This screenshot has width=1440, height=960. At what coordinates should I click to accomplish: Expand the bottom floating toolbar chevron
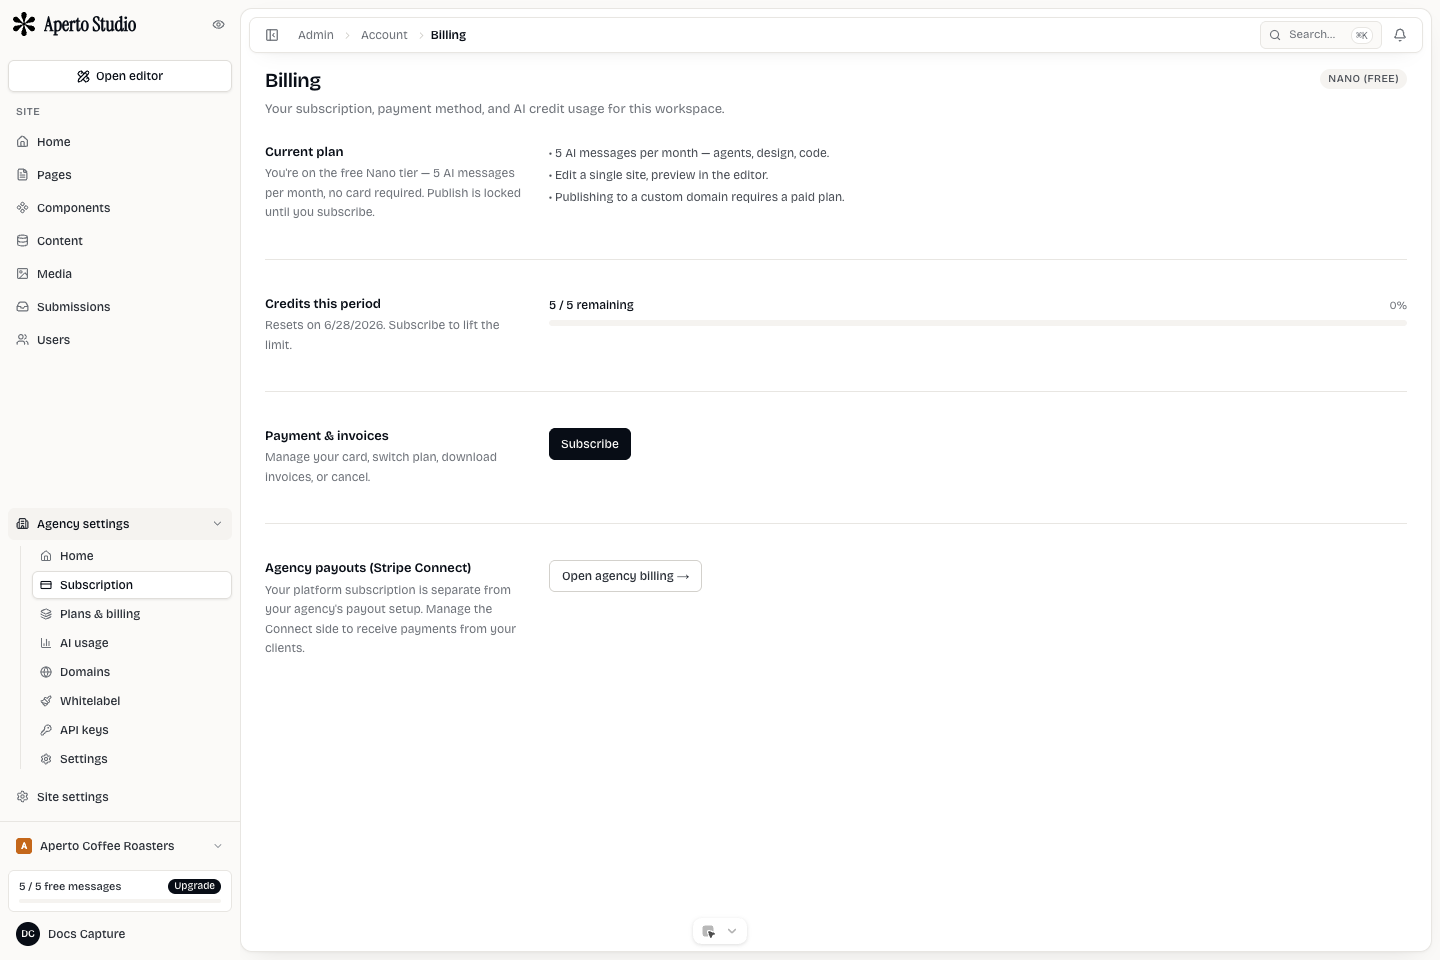coord(732,931)
